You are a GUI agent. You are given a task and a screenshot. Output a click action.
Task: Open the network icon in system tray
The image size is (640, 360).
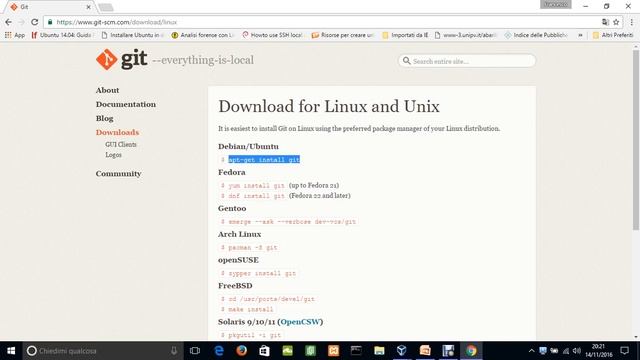point(566,351)
